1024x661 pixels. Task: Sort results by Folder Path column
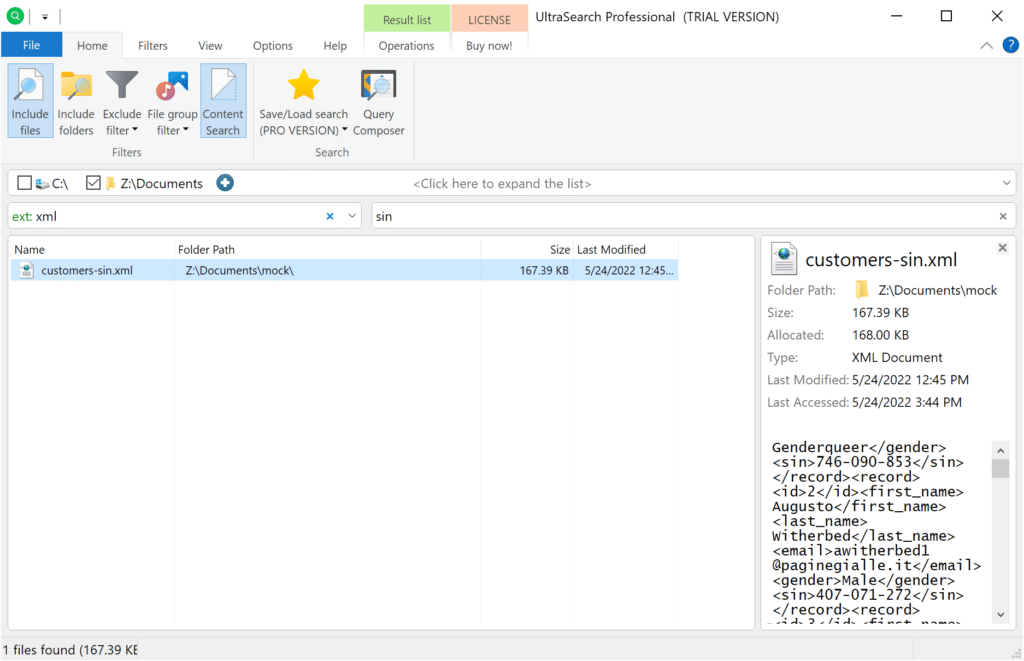pos(327,250)
